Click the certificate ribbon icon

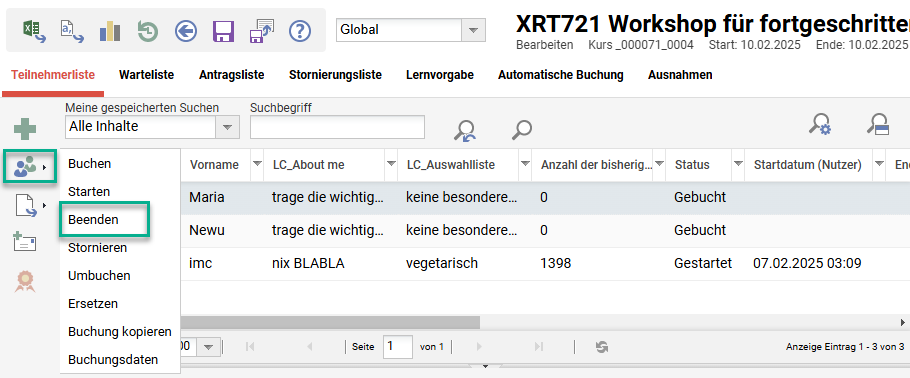click(x=26, y=282)
